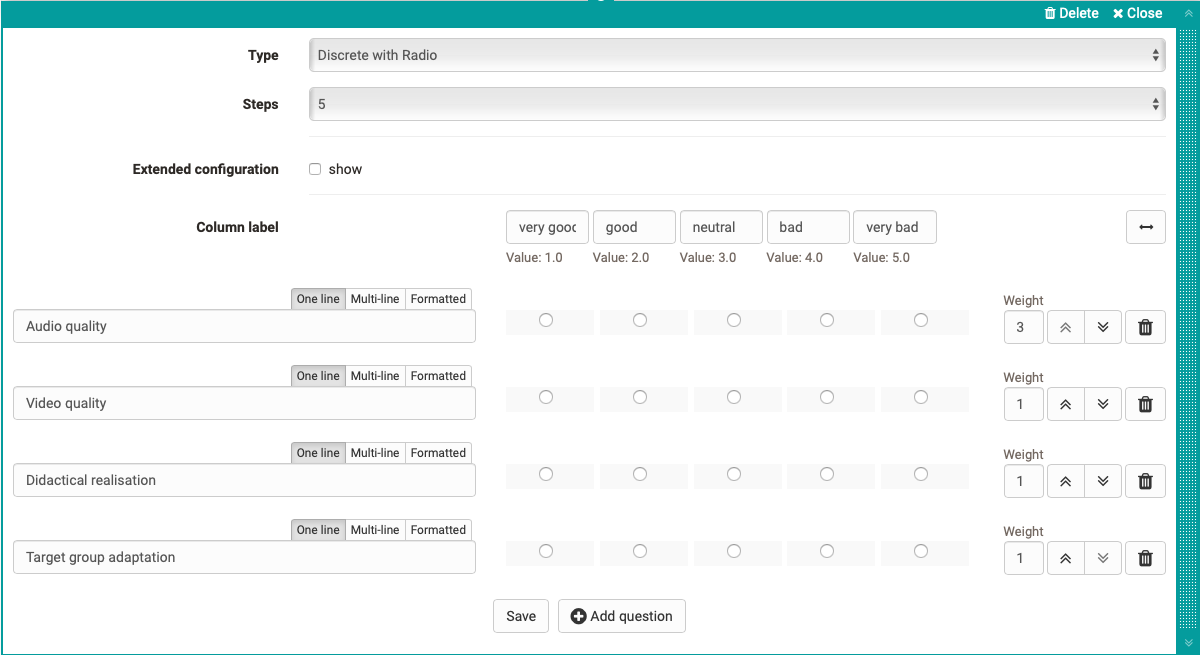Select Formatted mode for Didactical realisation
This screenshot has height=655, width=1200.
[438, 452]
